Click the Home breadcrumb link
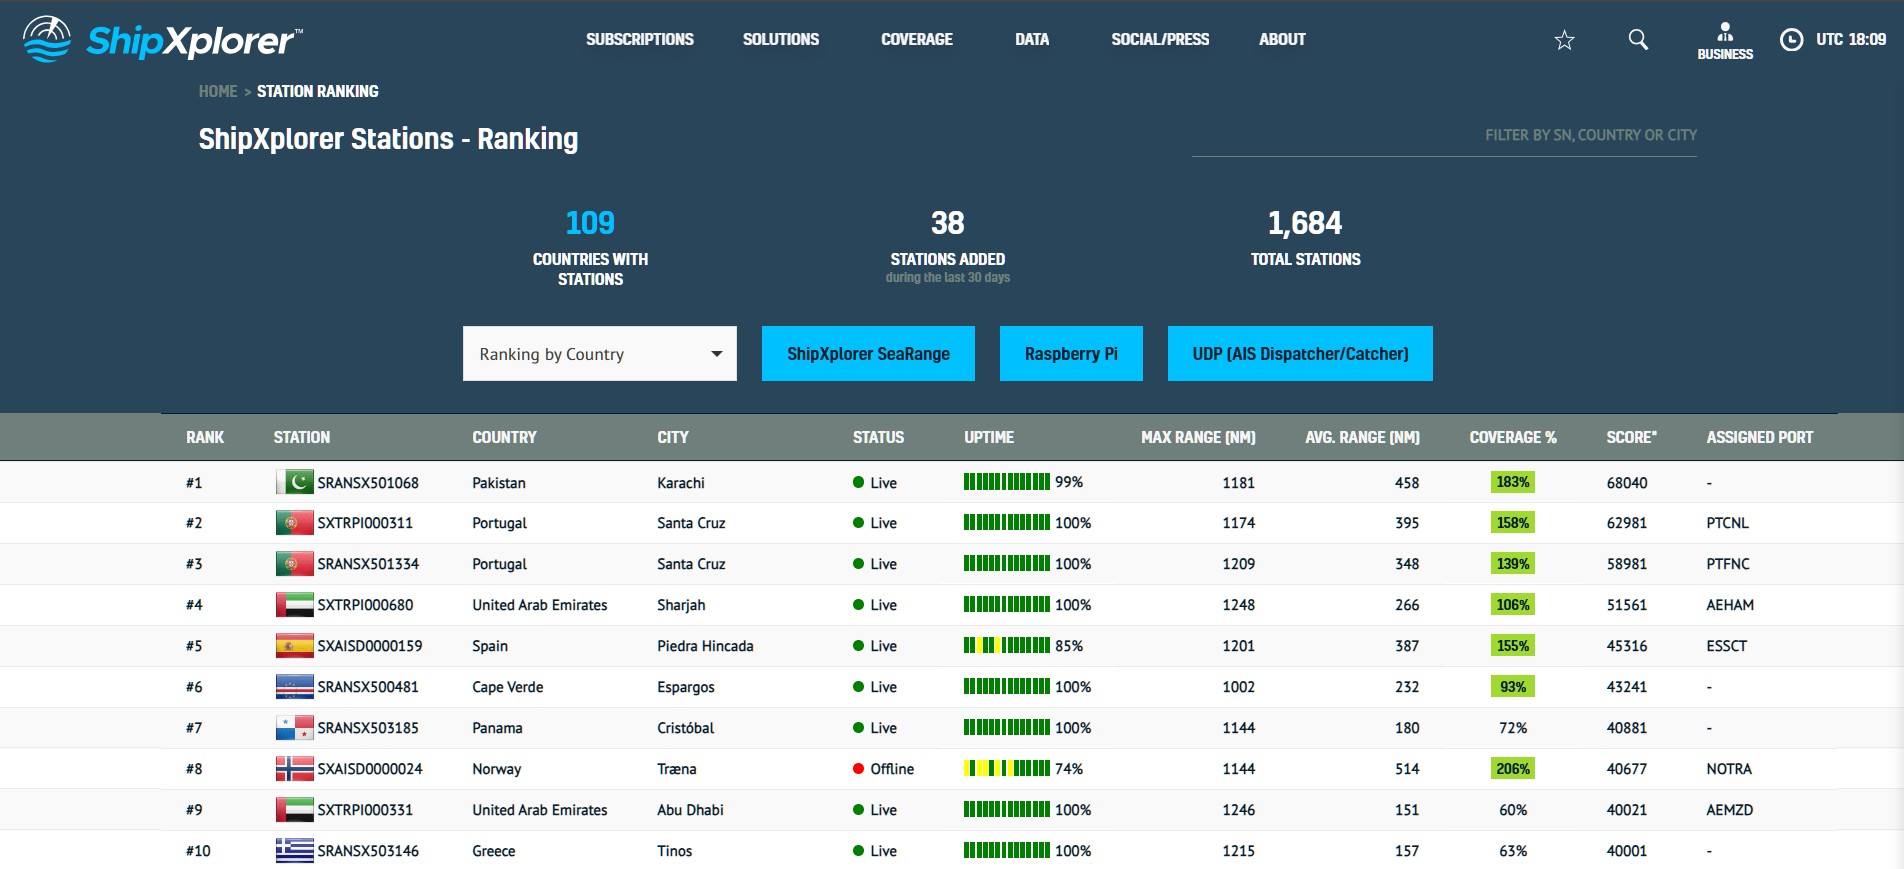 click(x=217, y=91)
